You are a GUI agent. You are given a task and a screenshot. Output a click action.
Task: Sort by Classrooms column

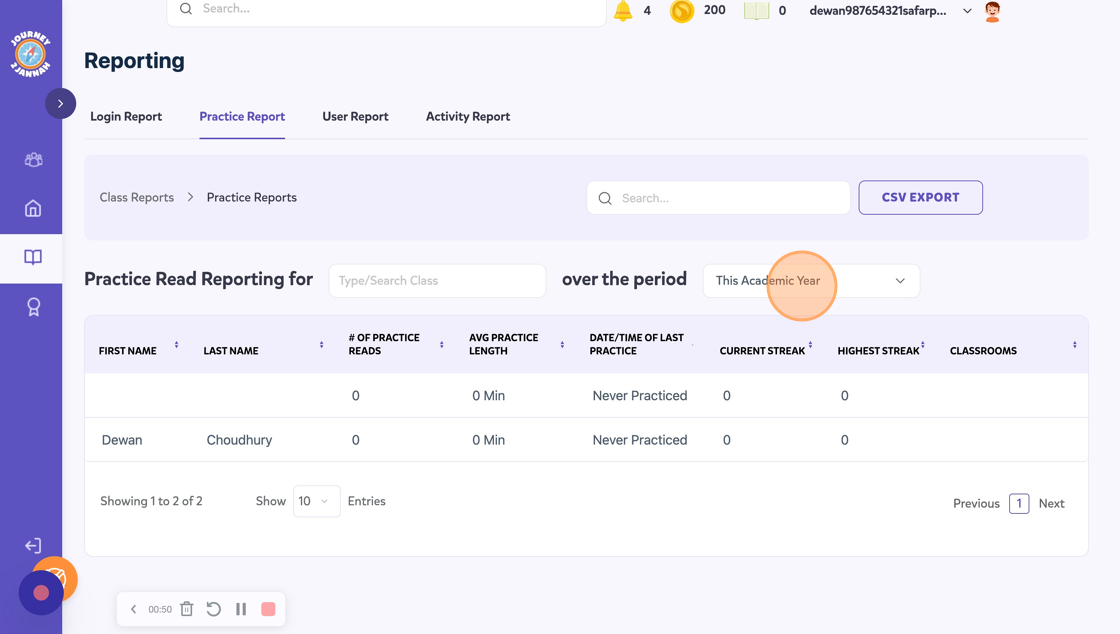1074,345
